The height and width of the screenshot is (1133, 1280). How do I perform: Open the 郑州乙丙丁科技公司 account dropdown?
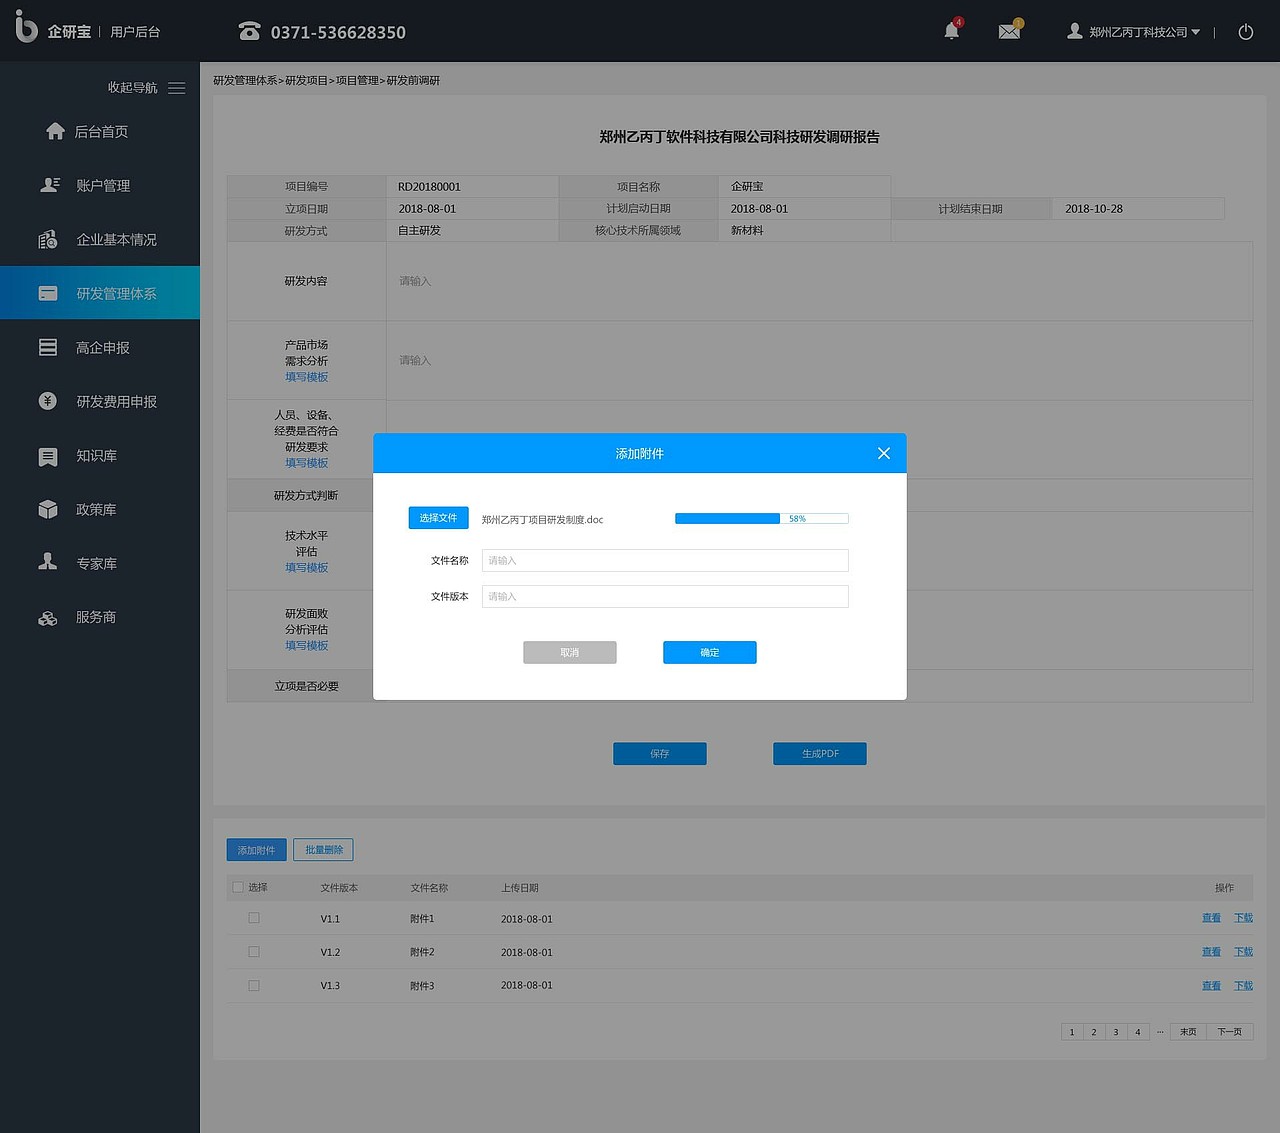tap(1144, 32)
